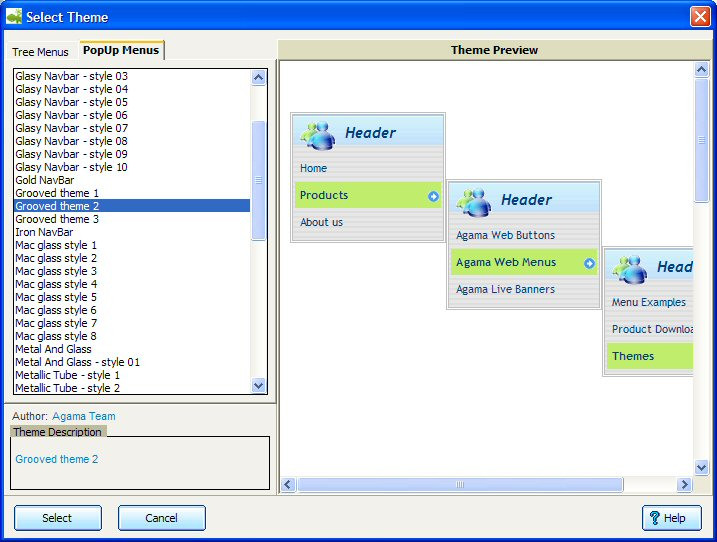Screen dimensions: 717x542
Task: Click the highlighted Grooved theme 2 row
Action: 132,206
